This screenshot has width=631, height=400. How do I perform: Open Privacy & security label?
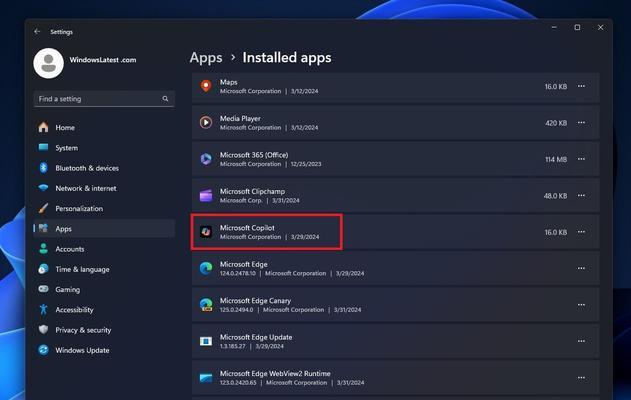click(x=83, y=330)
